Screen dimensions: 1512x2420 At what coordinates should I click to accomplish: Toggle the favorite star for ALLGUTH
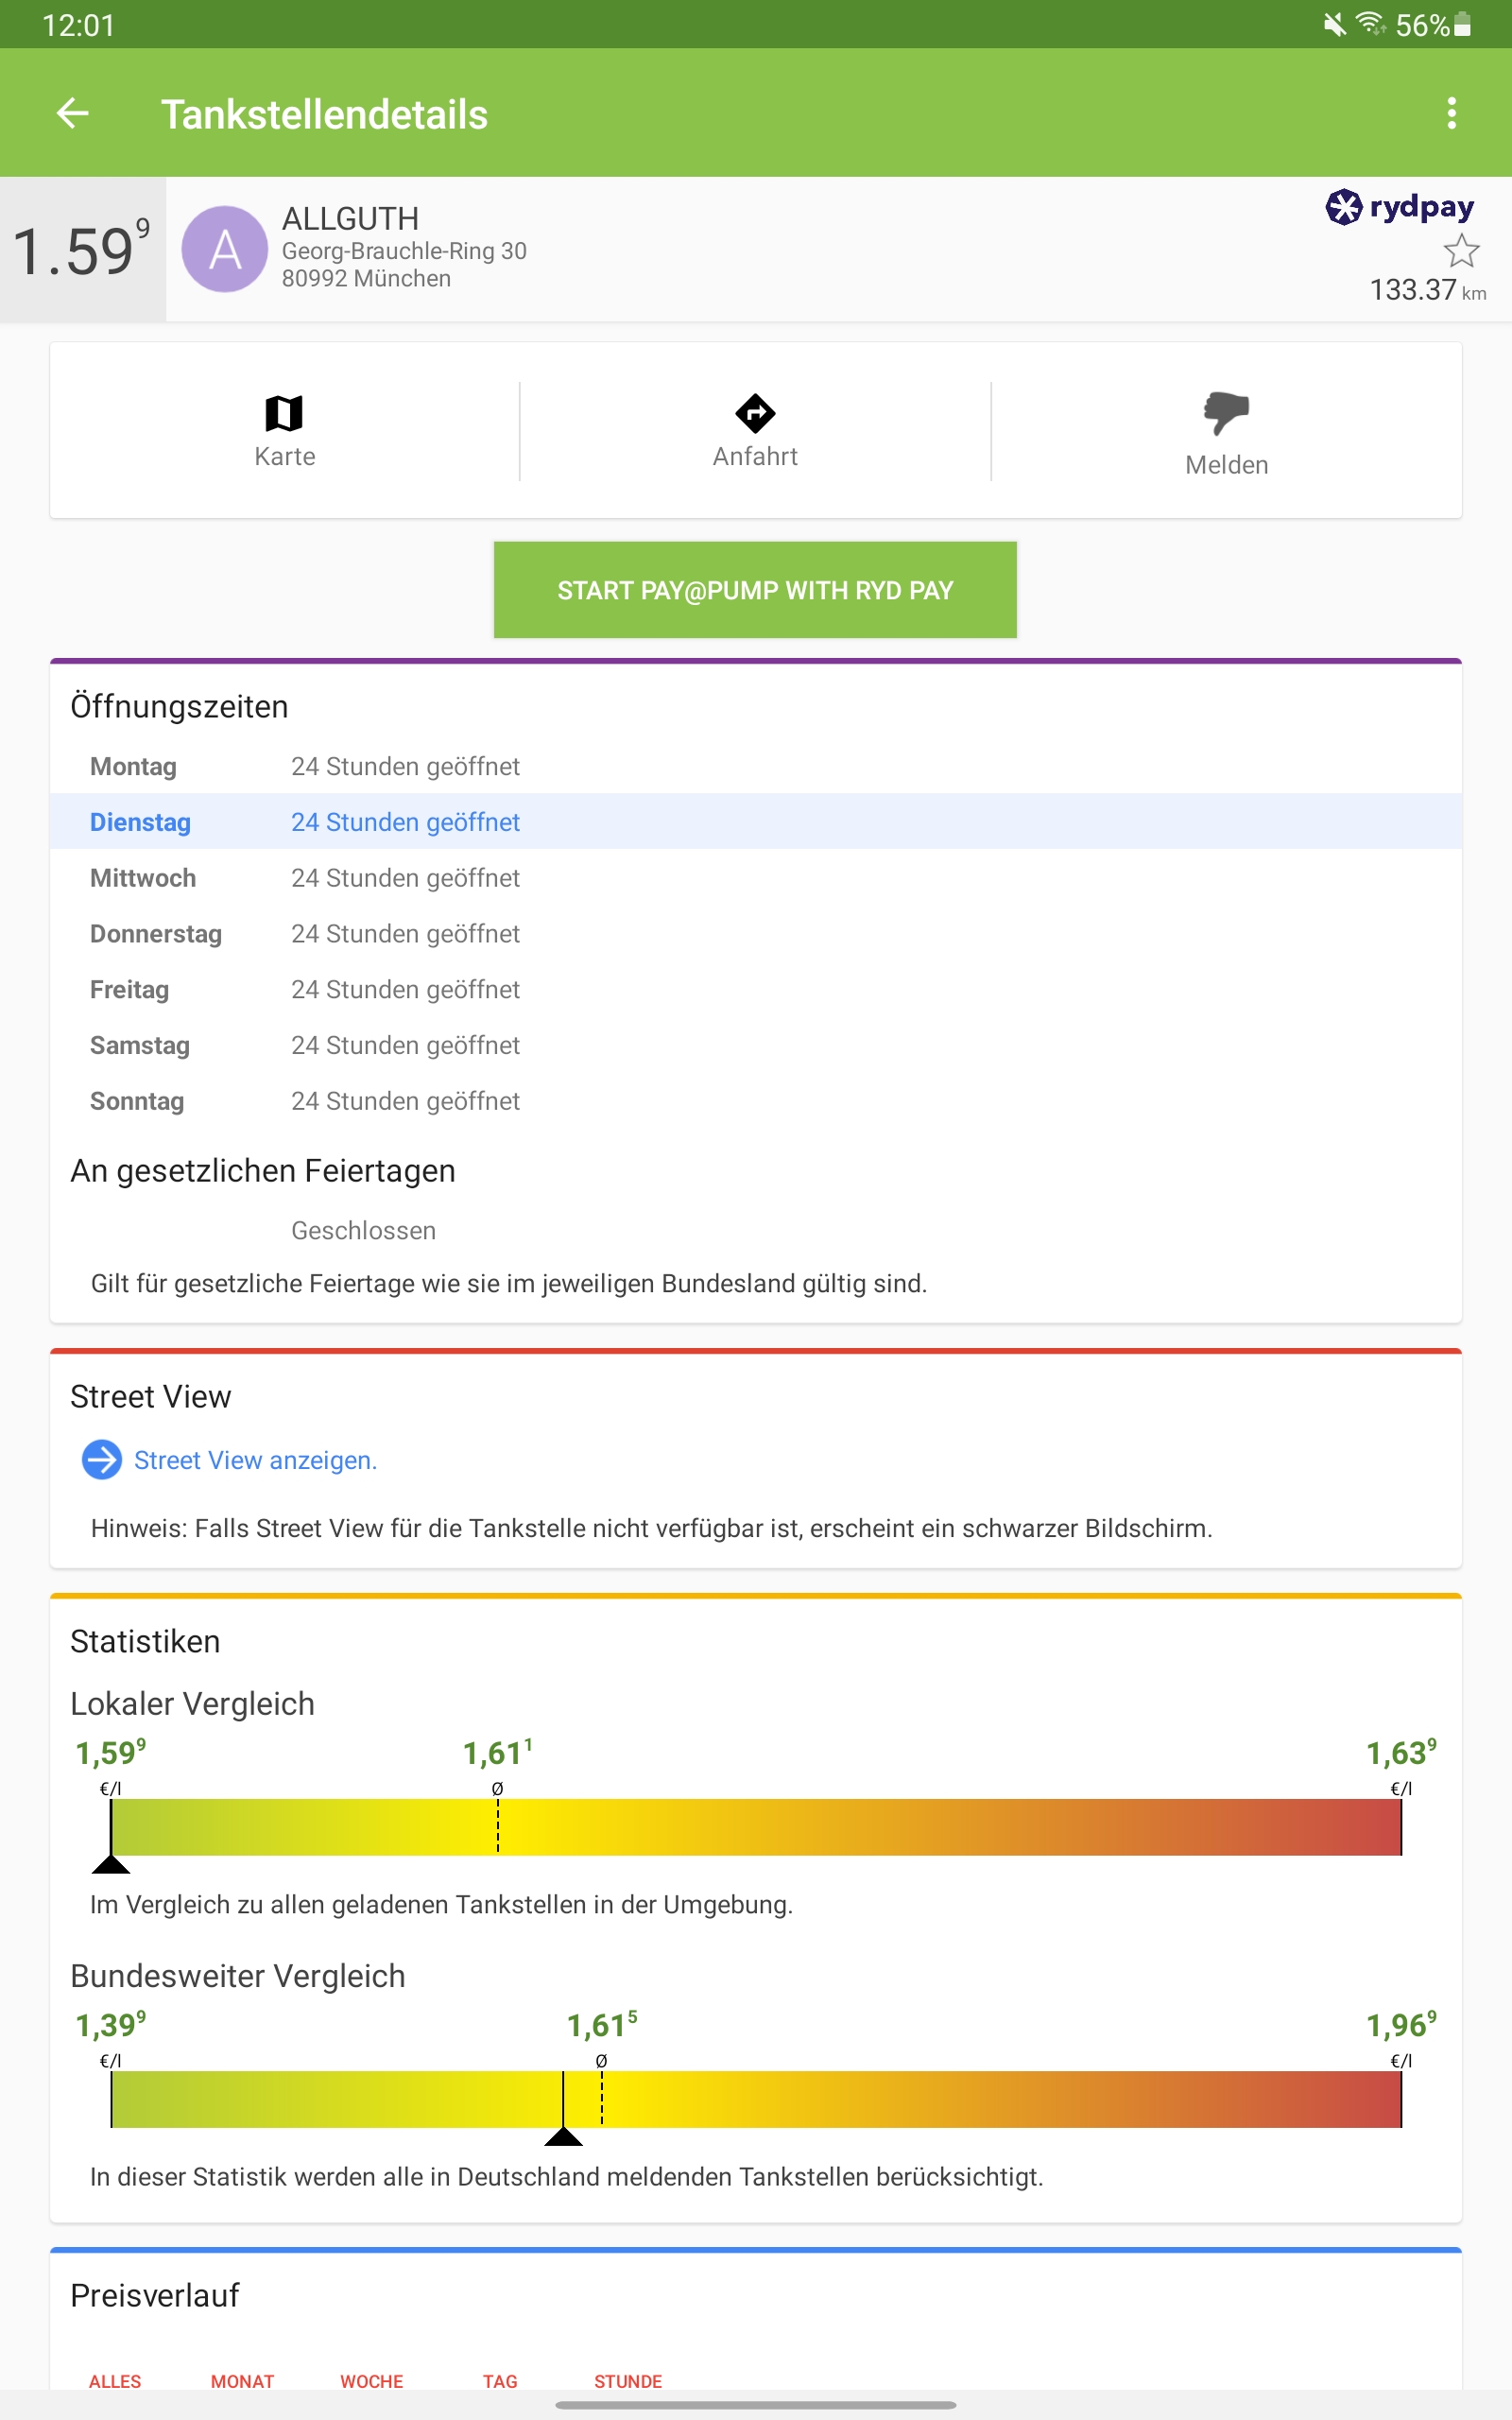pos(1461,250)
